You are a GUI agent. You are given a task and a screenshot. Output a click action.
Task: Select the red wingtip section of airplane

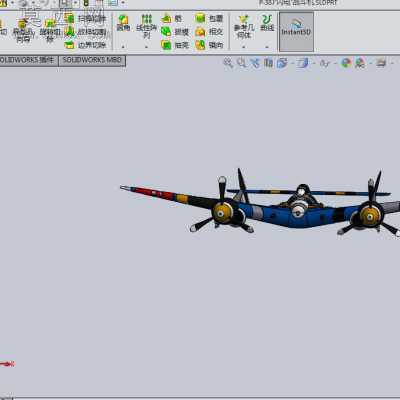155,193
